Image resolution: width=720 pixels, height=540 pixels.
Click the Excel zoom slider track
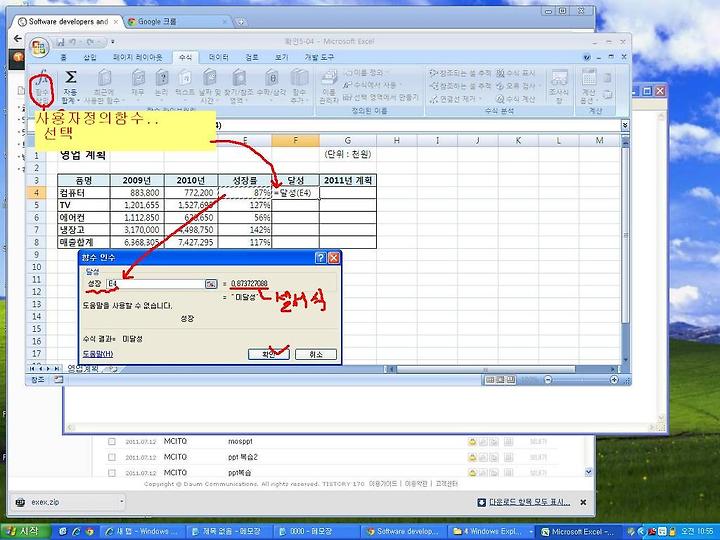pos(581,380)
